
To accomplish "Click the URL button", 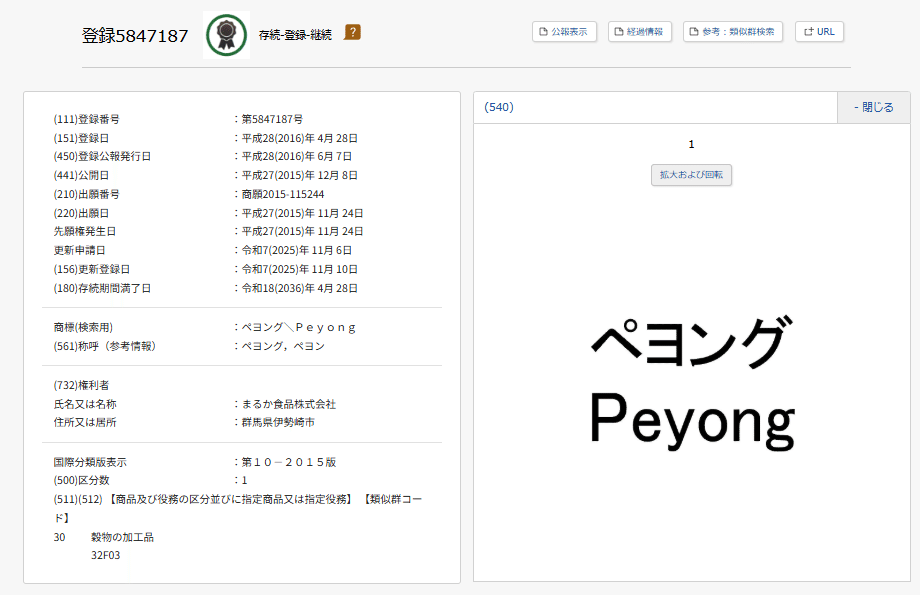I will [x=819, y=32].
